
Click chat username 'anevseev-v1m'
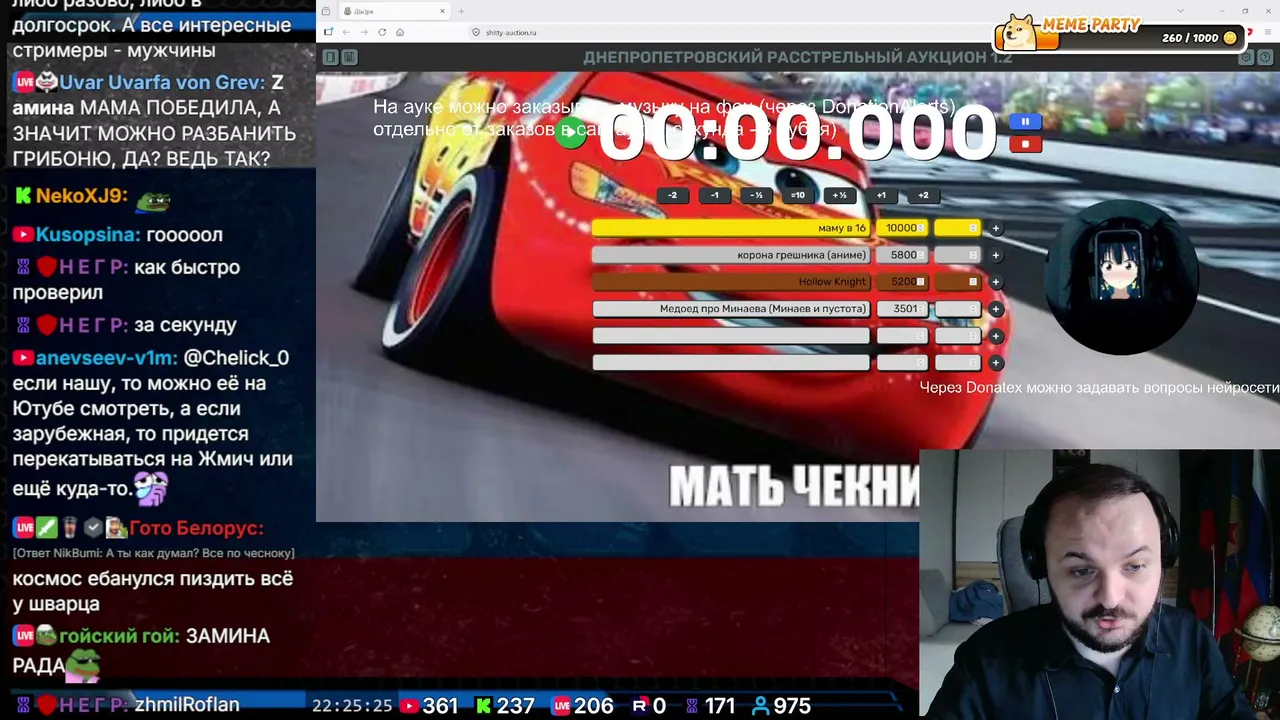coord(107,358)
